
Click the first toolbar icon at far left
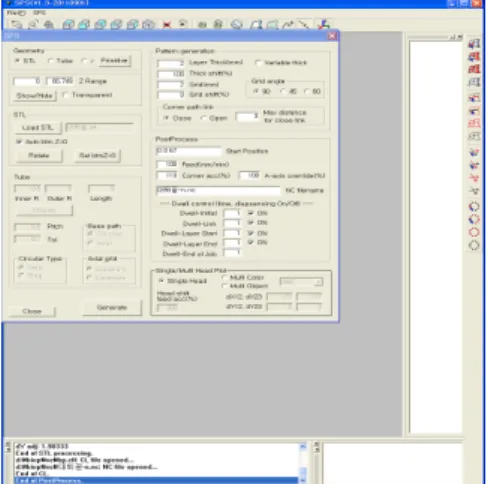tap(16, 24)
